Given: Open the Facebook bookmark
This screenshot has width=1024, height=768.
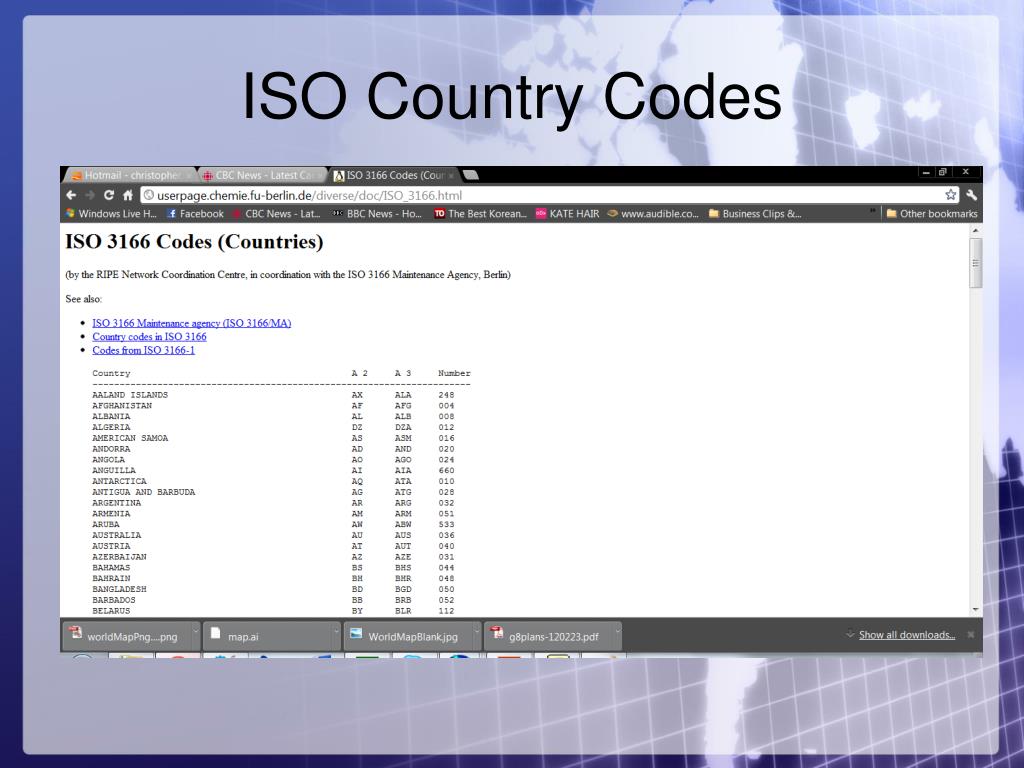Looking at the screenshot, I should [x=195, y=214].
